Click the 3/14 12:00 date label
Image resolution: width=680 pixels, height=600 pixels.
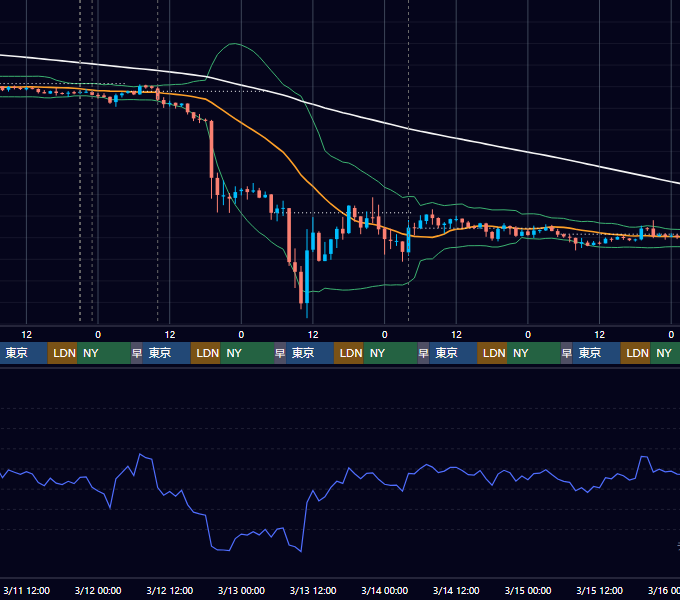(x=456, y=590)
